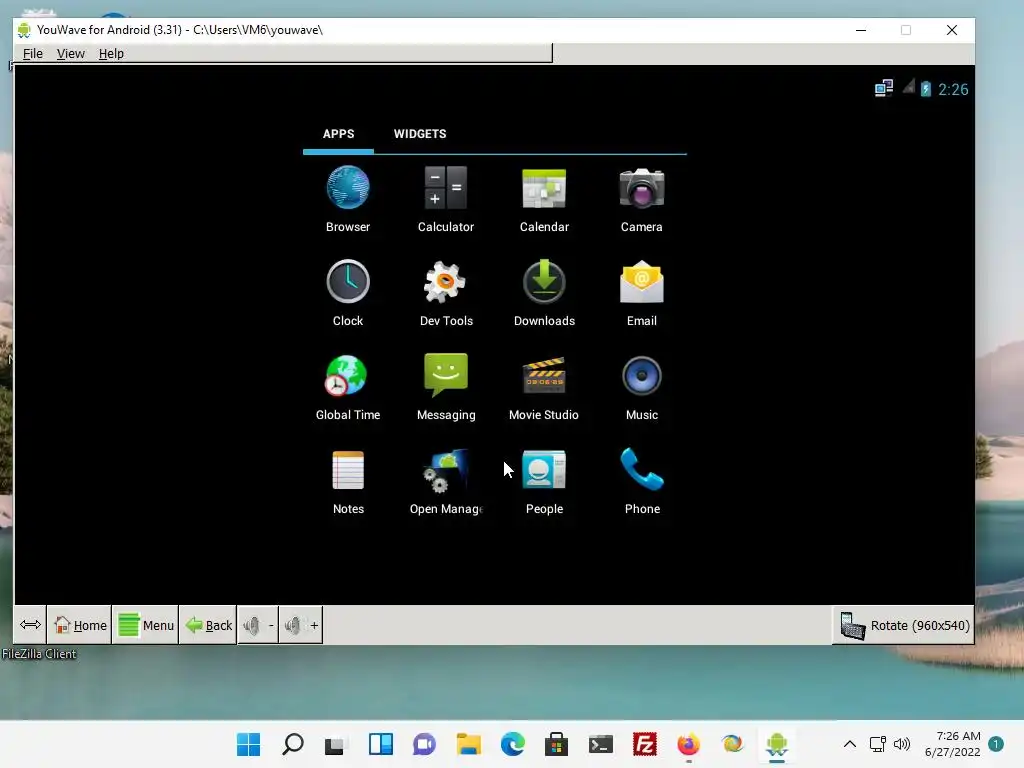The image size is (1024, 768).
Task: Open network settings tray icon
Action: coord(878,744)
